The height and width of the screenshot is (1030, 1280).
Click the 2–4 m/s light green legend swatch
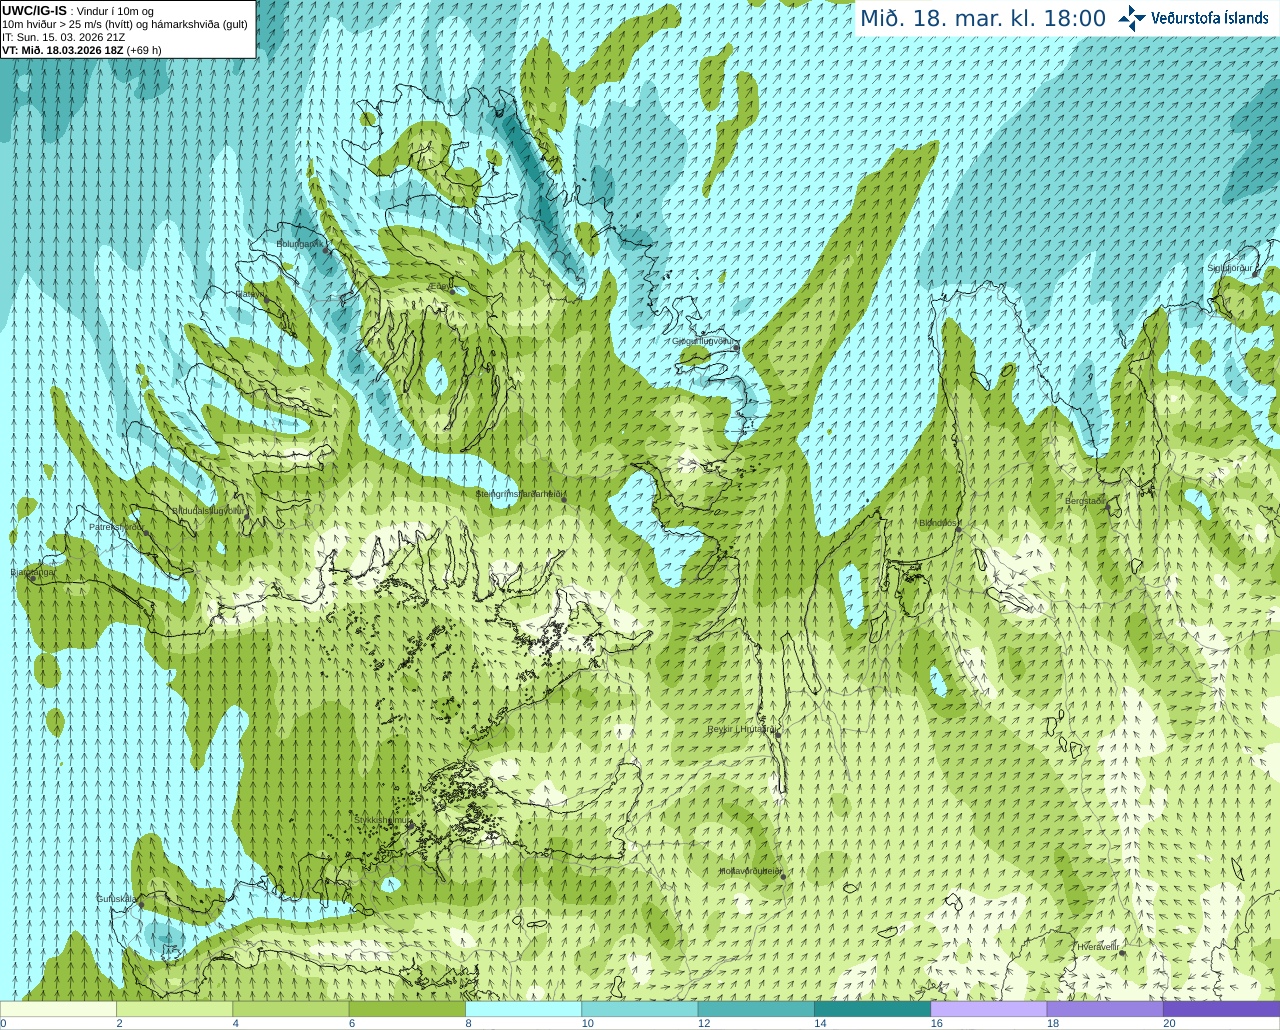[x=174, y=1009]
